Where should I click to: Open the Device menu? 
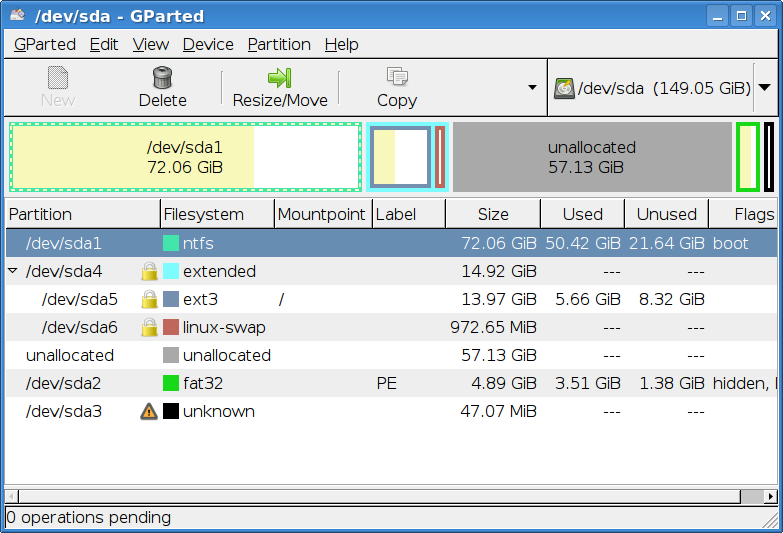[208, 44]
